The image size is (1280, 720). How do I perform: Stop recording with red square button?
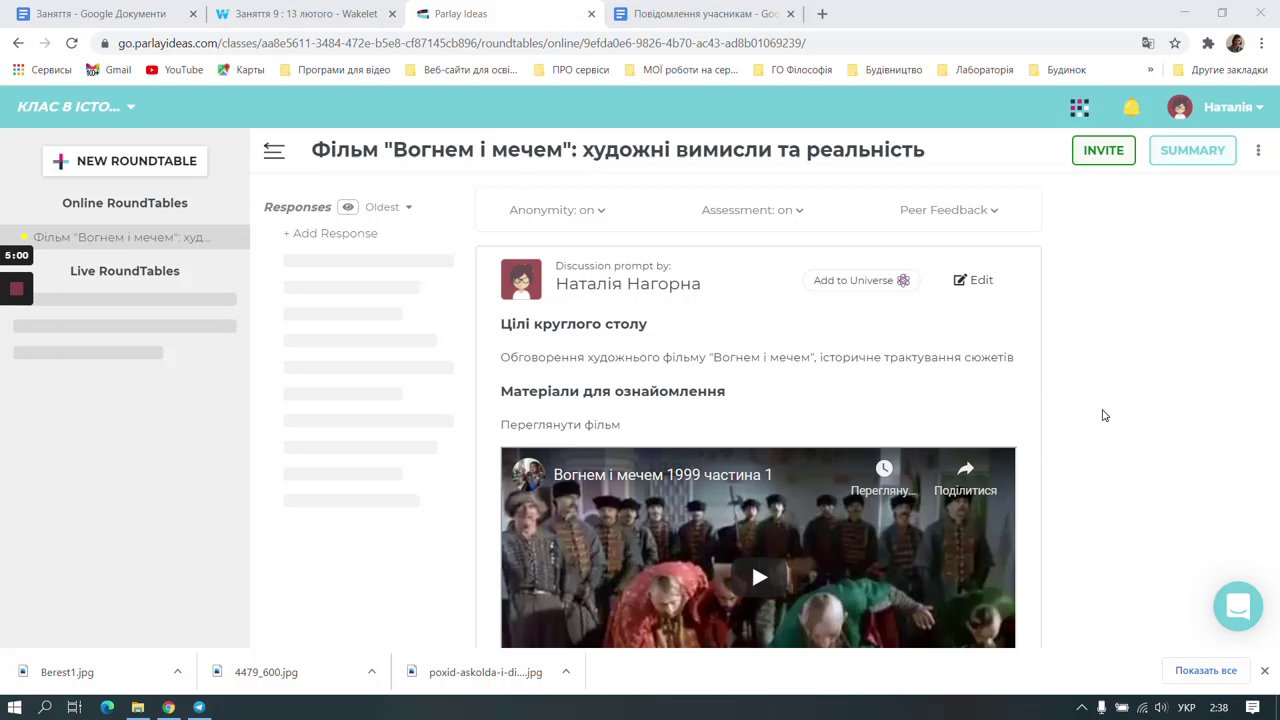point(16,289)
